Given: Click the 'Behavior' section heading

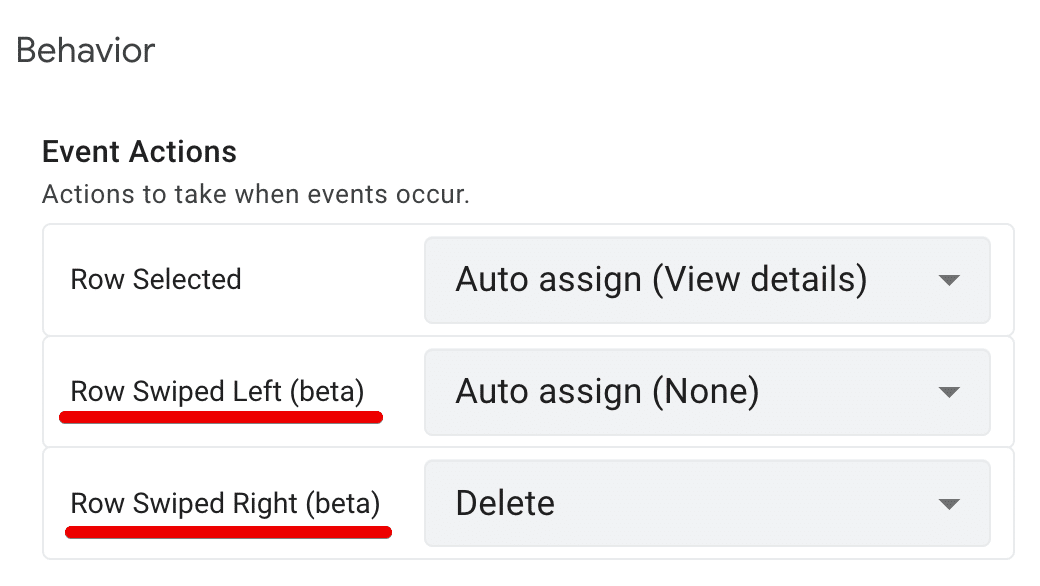Looking at the screenshot, I should coord(86,50).
